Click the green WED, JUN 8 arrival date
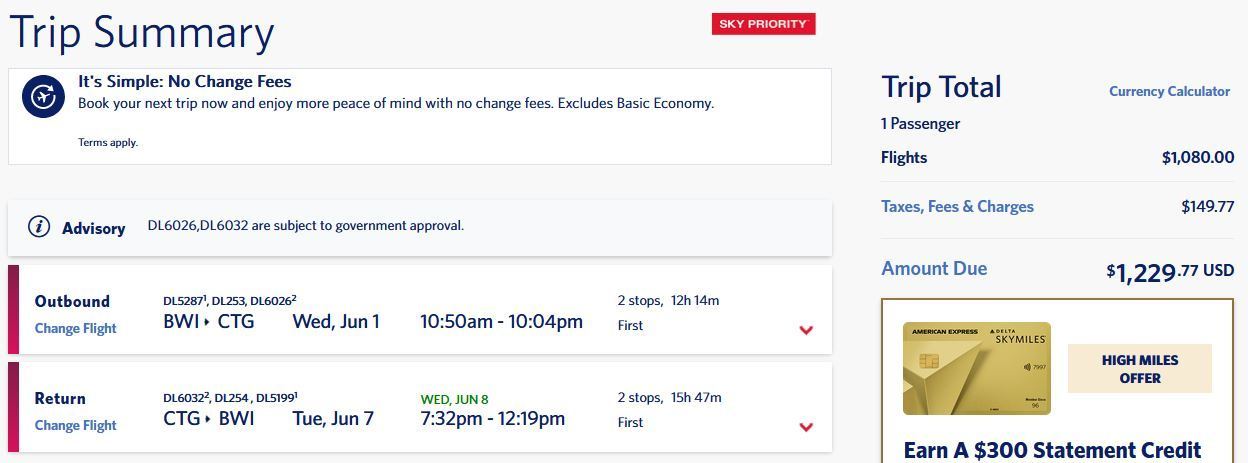This screenshot has width=1248, height=463. pyautogui.click(x=454, y=399)
